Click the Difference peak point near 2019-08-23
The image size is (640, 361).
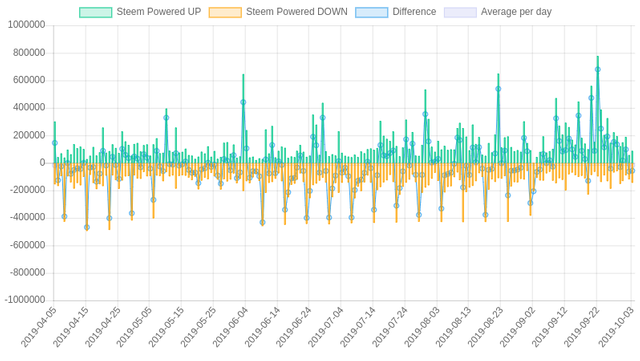coord(498,89)
